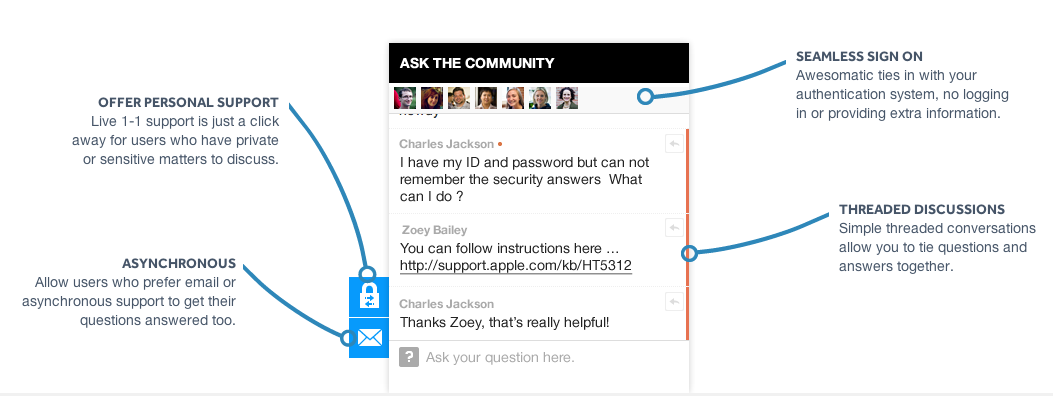Click the Threaded Discussions callout circle marker

click(x=689, y=253)
